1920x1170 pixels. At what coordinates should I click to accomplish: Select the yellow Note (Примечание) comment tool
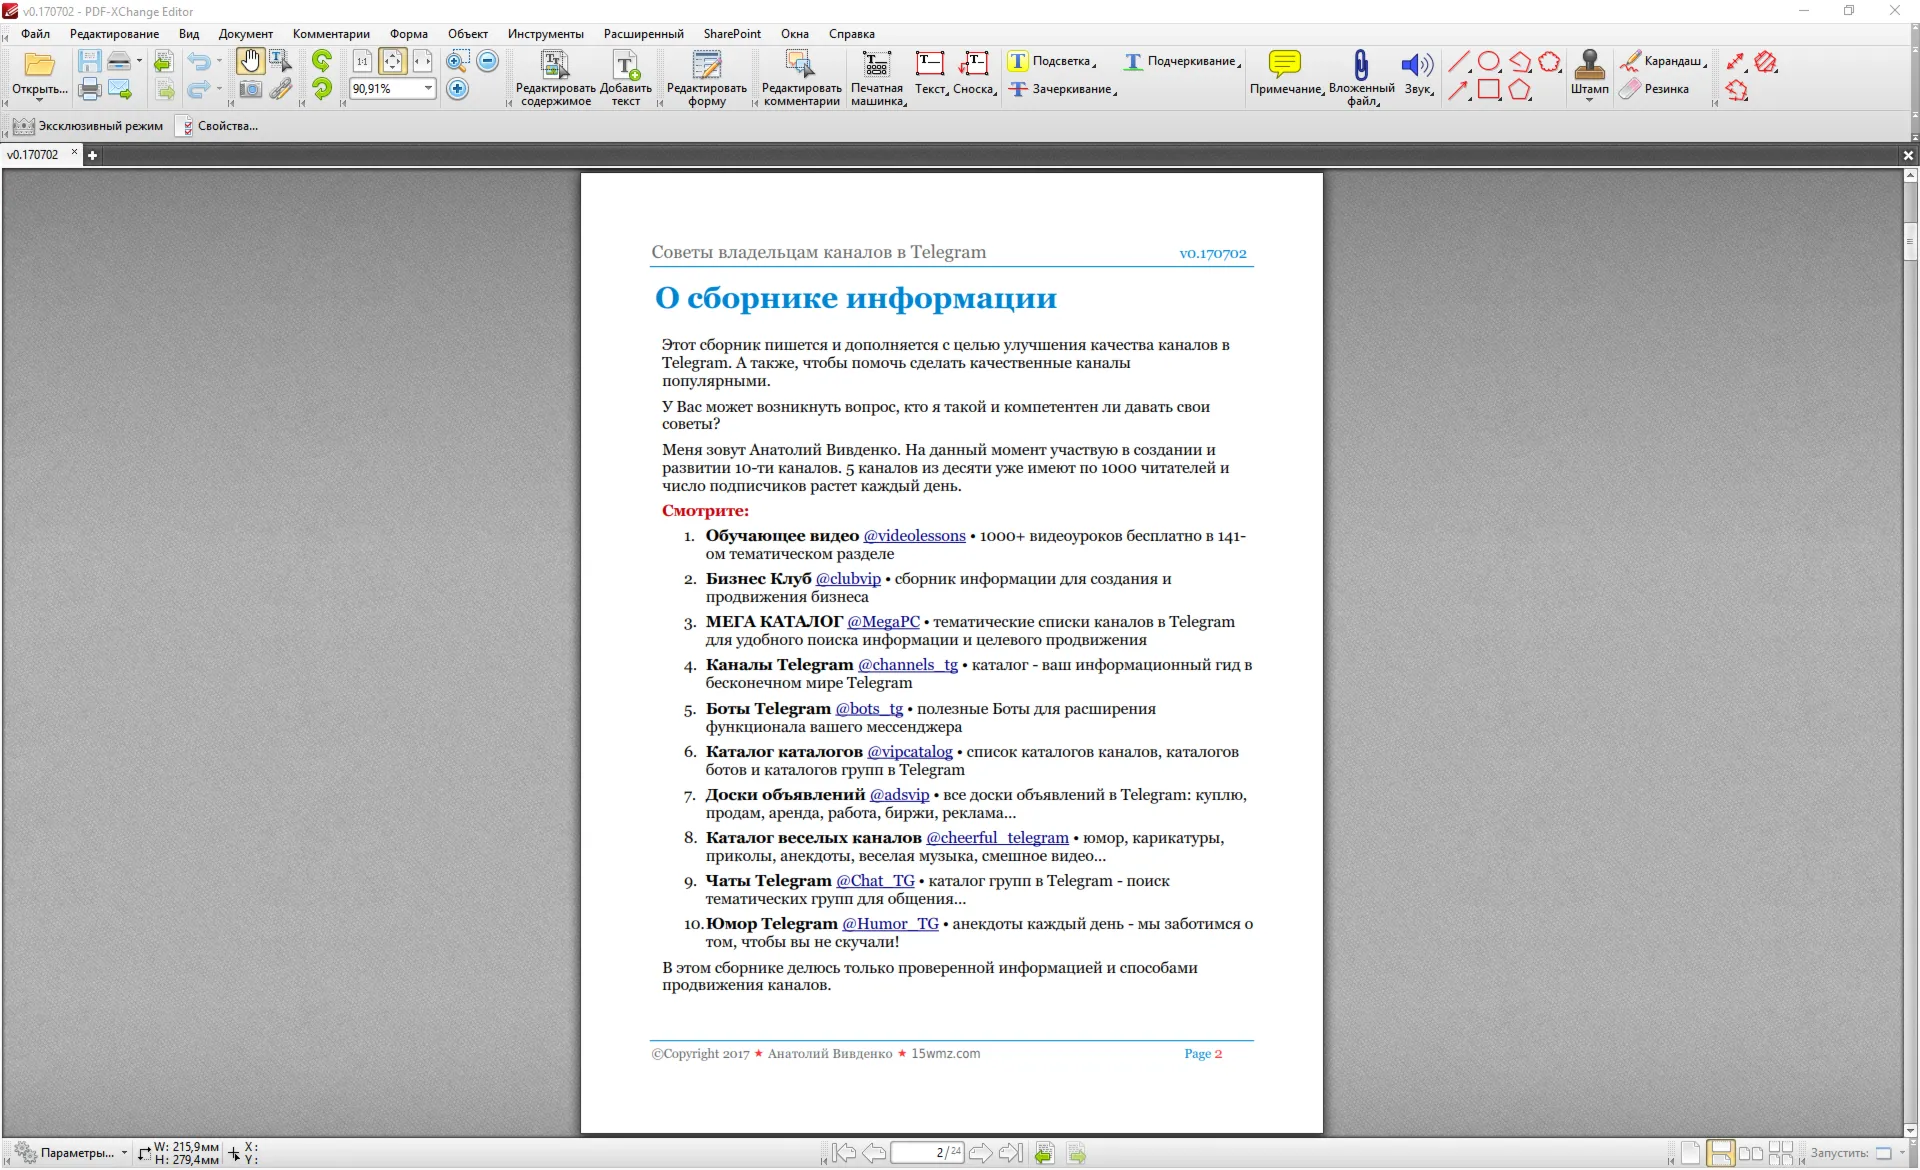click(1285, 65)
